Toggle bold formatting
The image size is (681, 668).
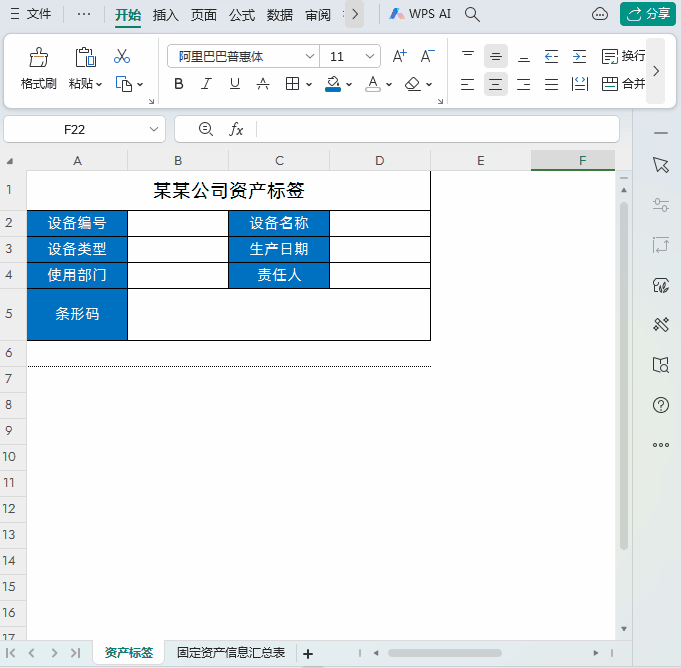pyautogui.click(x=179, y=84)
